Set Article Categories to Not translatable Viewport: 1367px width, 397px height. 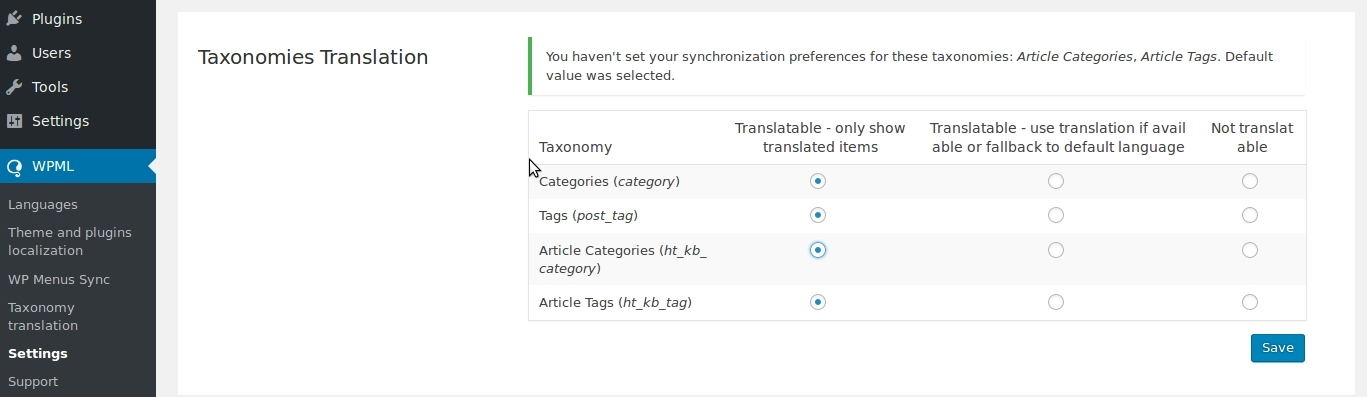tap(1250, 250)
